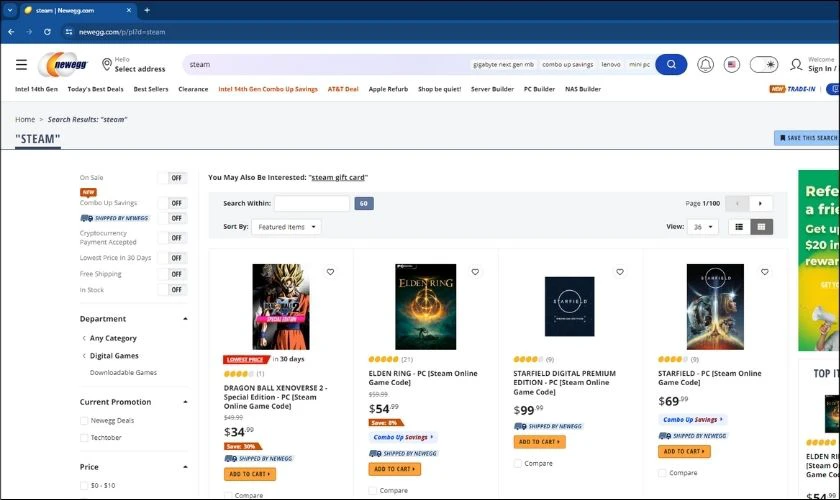Screen dimensions: 840x500
Task: Open the notifications bell icon
Action: tap(705, 65)
